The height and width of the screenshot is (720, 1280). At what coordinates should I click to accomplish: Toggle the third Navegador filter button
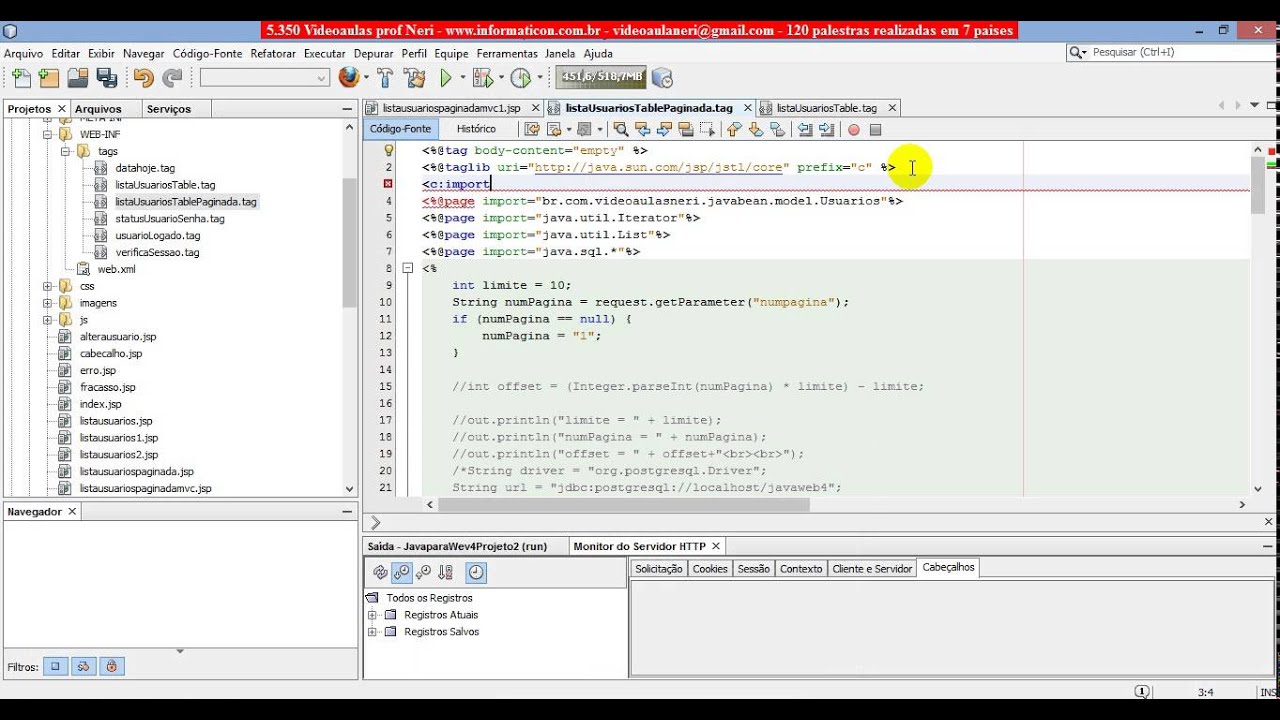click(112, 666)
